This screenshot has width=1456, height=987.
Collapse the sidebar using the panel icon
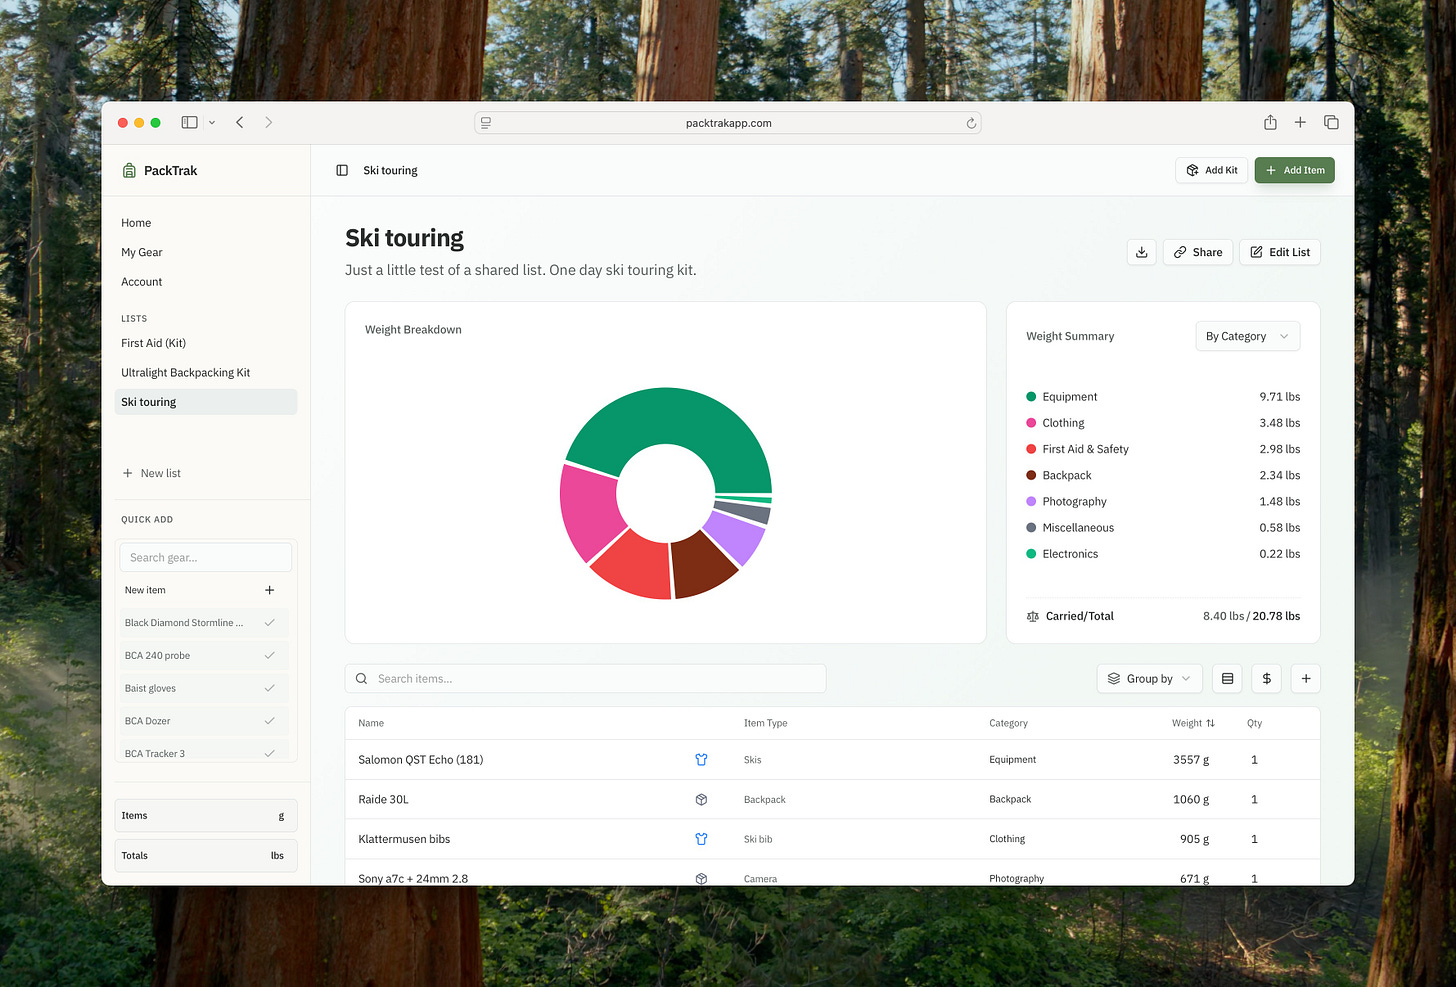pos(341,170)
